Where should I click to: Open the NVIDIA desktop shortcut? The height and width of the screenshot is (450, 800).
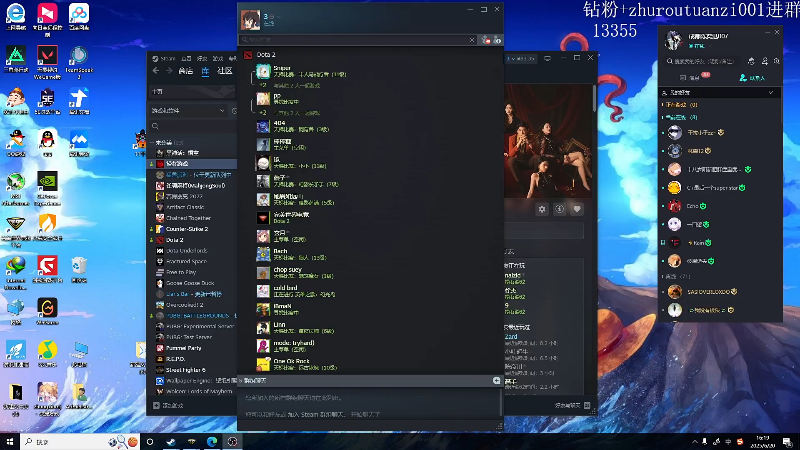coord(47,189)
